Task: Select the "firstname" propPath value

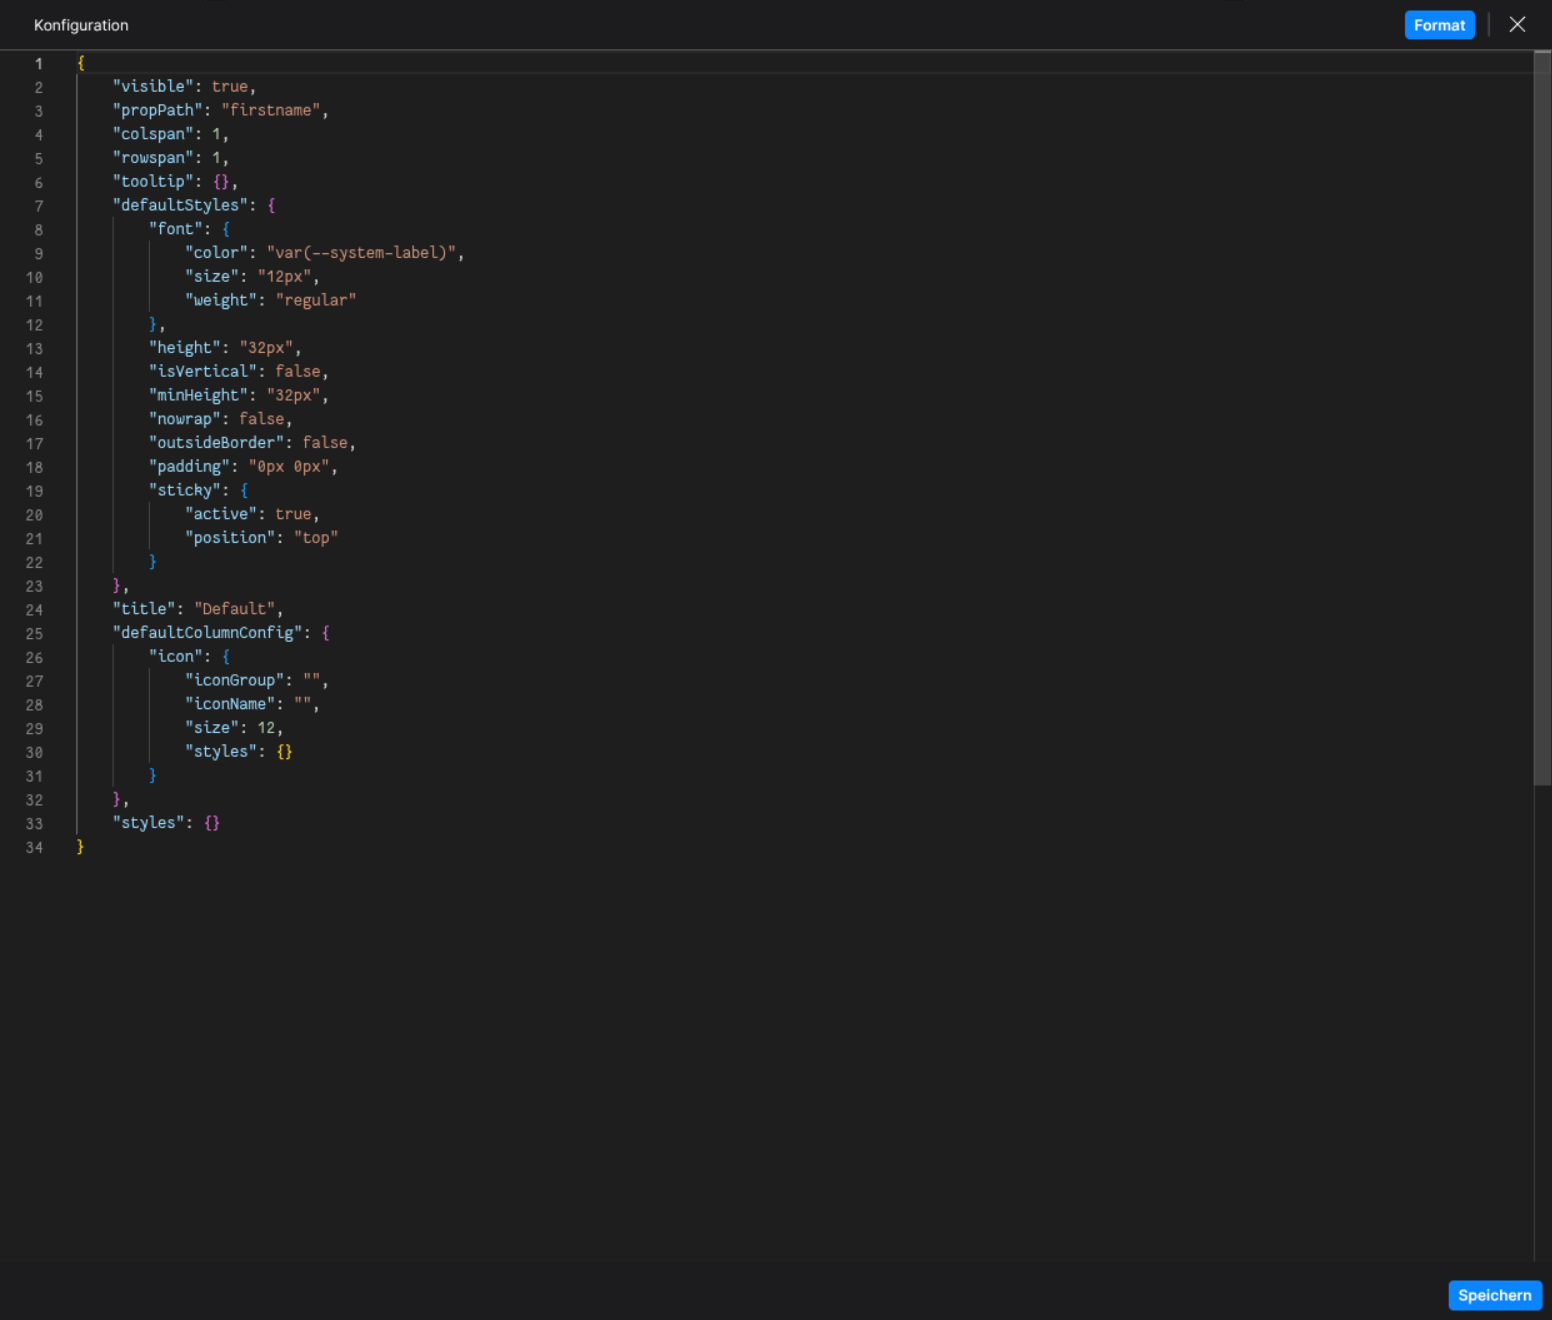Action: click(x=271, y=110)
